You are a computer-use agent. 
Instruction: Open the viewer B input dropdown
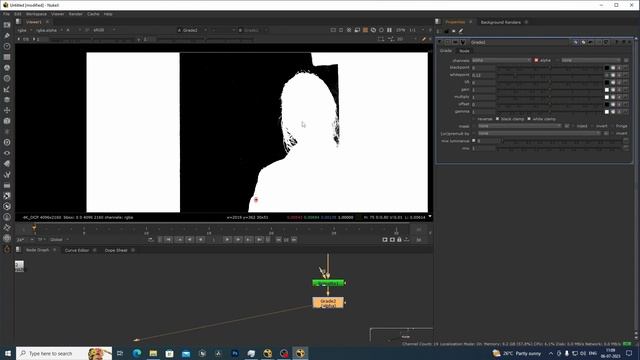253,30
